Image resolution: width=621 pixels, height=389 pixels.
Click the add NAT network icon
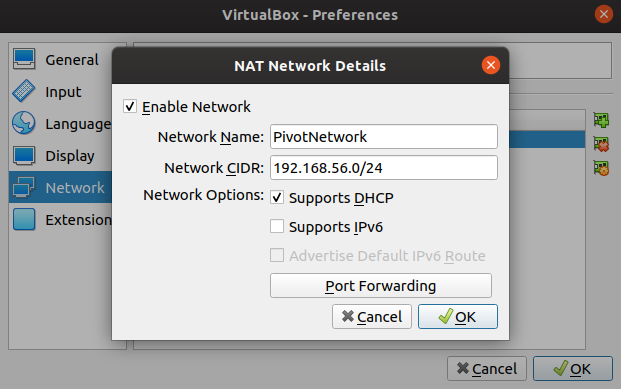(x=601, y=120)
